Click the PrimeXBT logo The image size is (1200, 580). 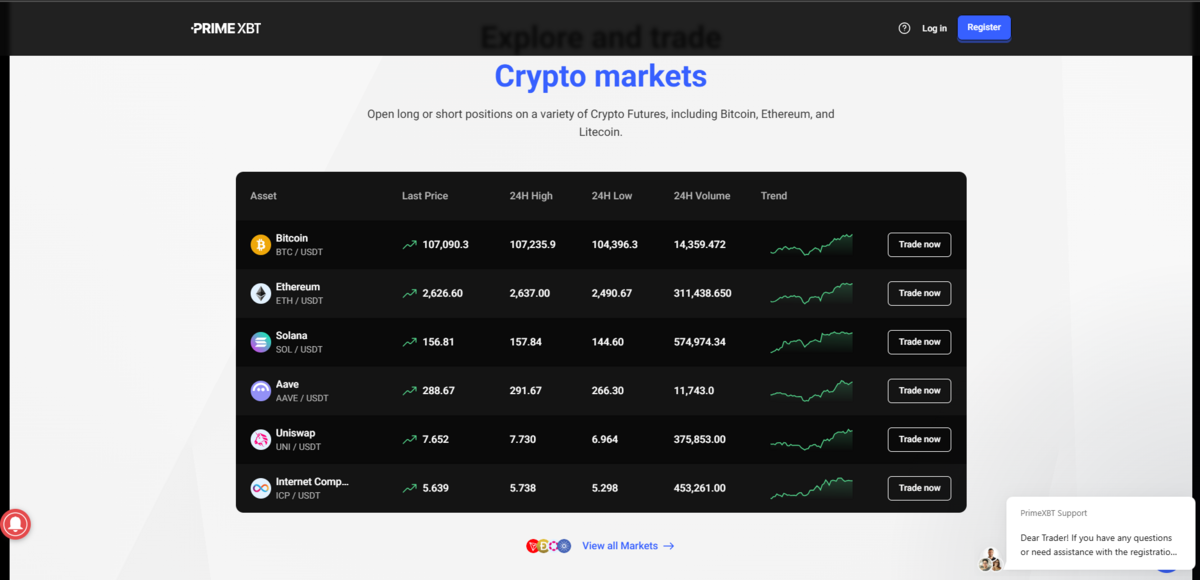pos(226,28)
